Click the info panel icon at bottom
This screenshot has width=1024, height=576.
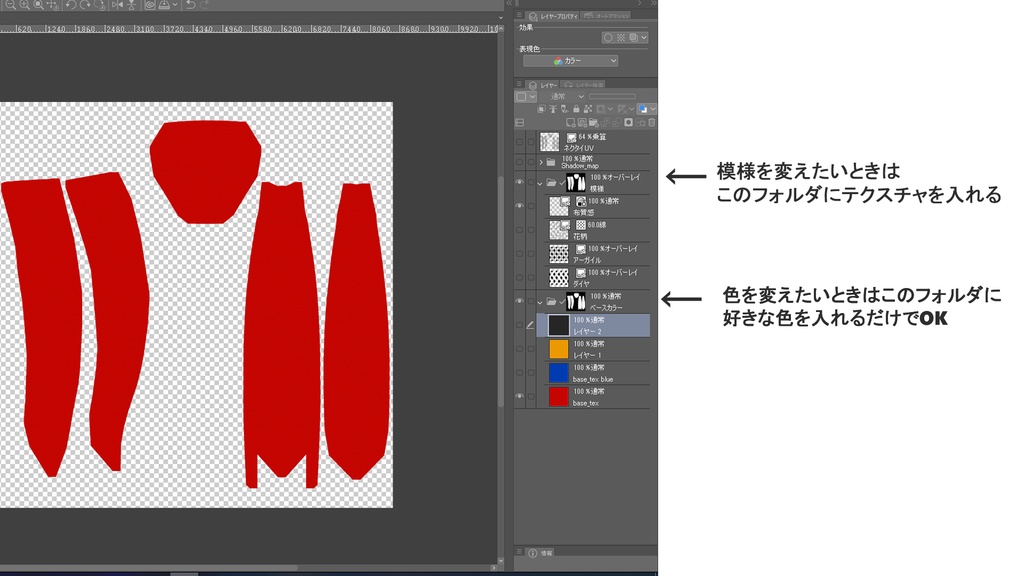tap(532, 553)
